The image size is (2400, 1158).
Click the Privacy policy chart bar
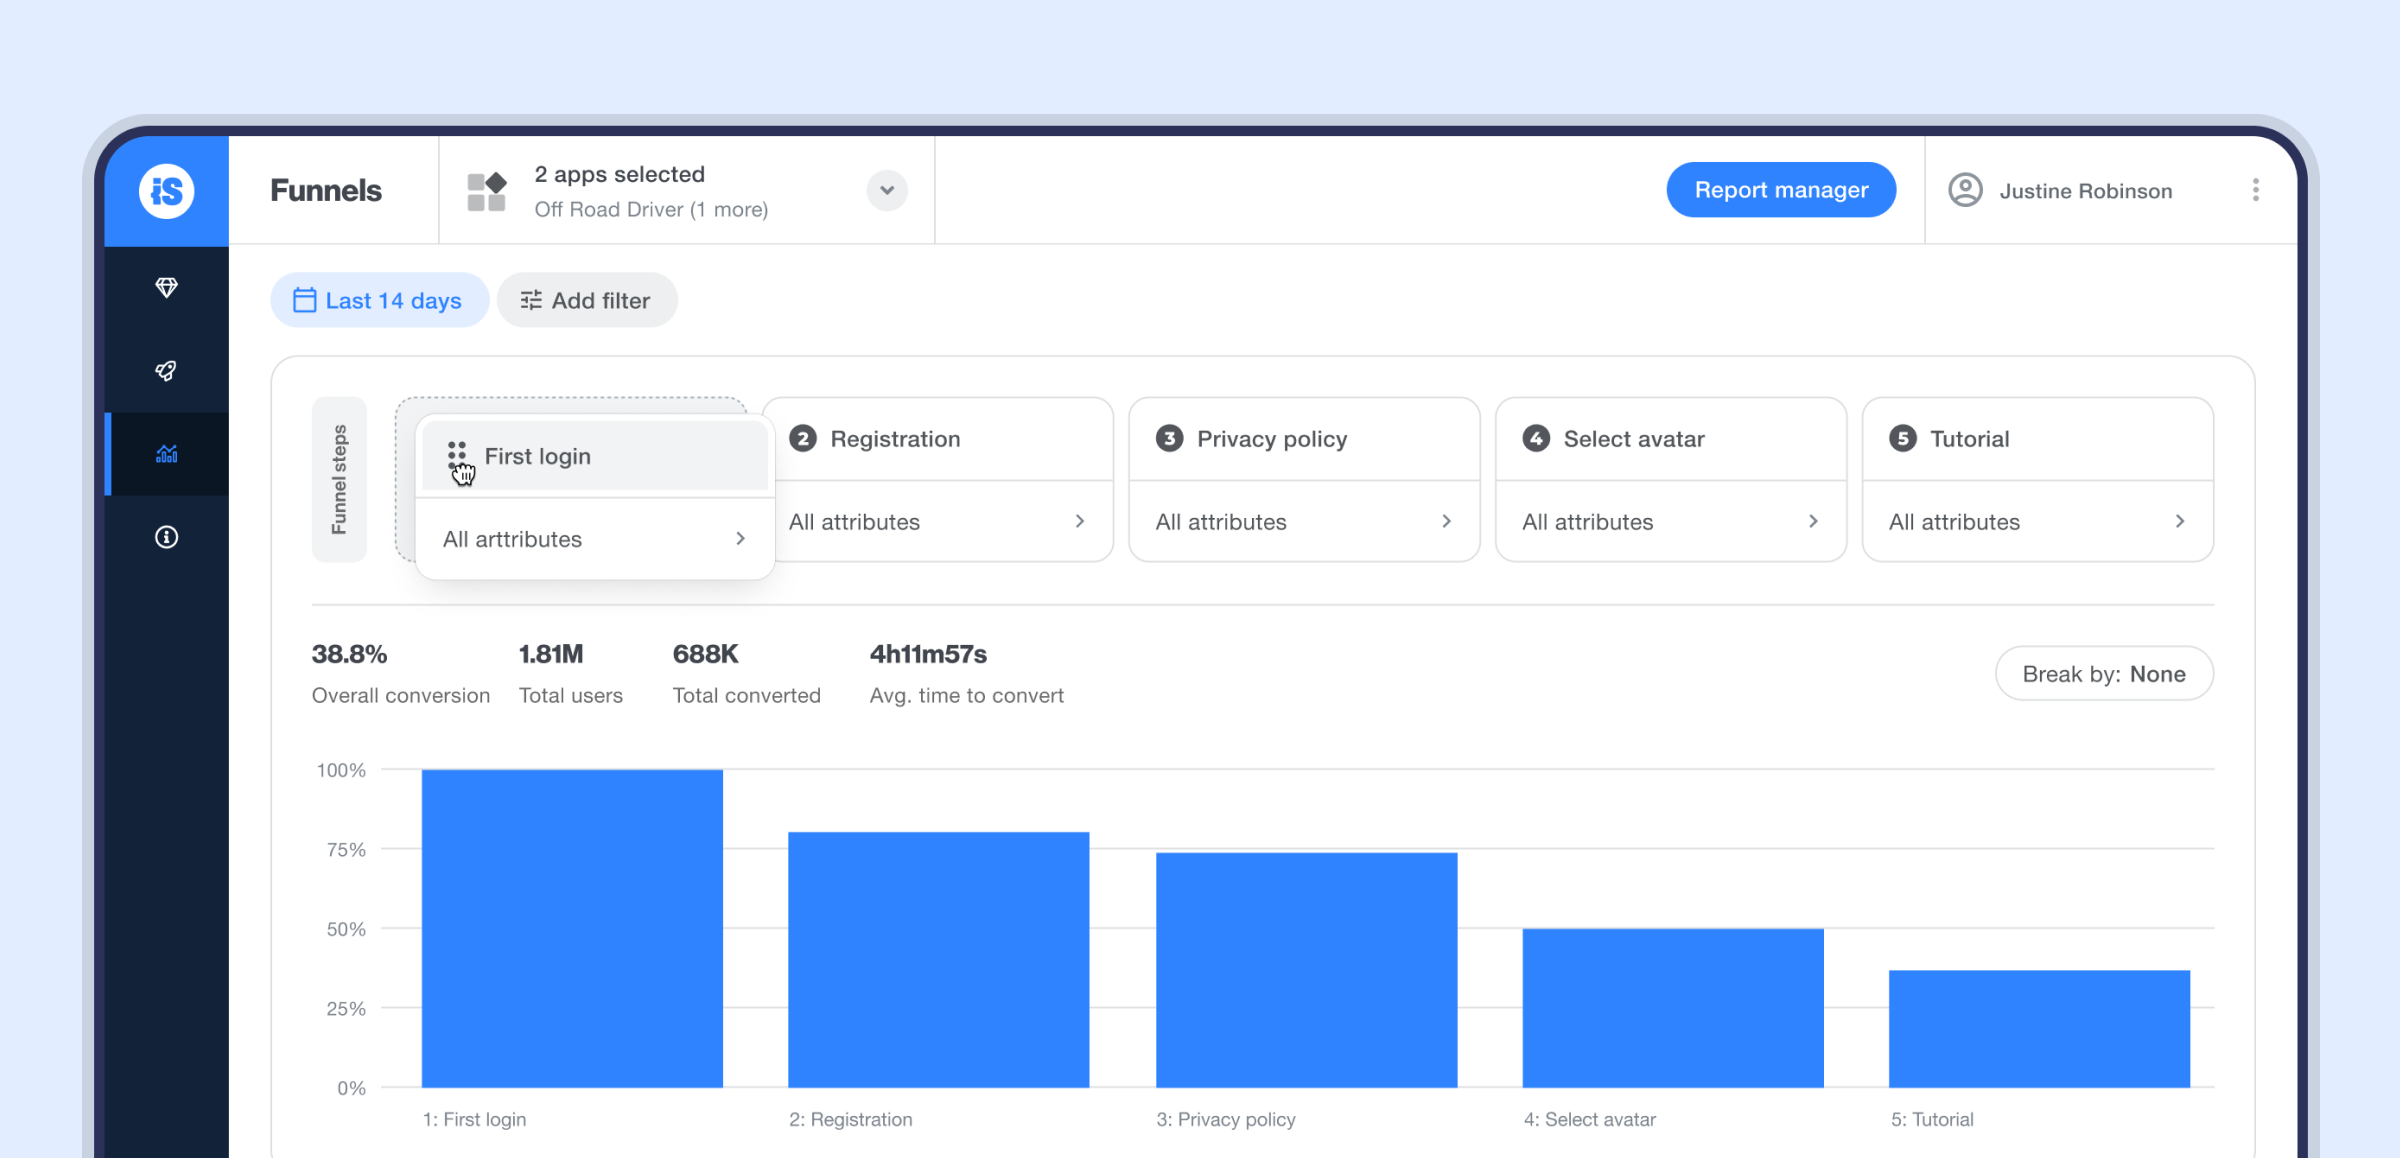(1306, 970)
